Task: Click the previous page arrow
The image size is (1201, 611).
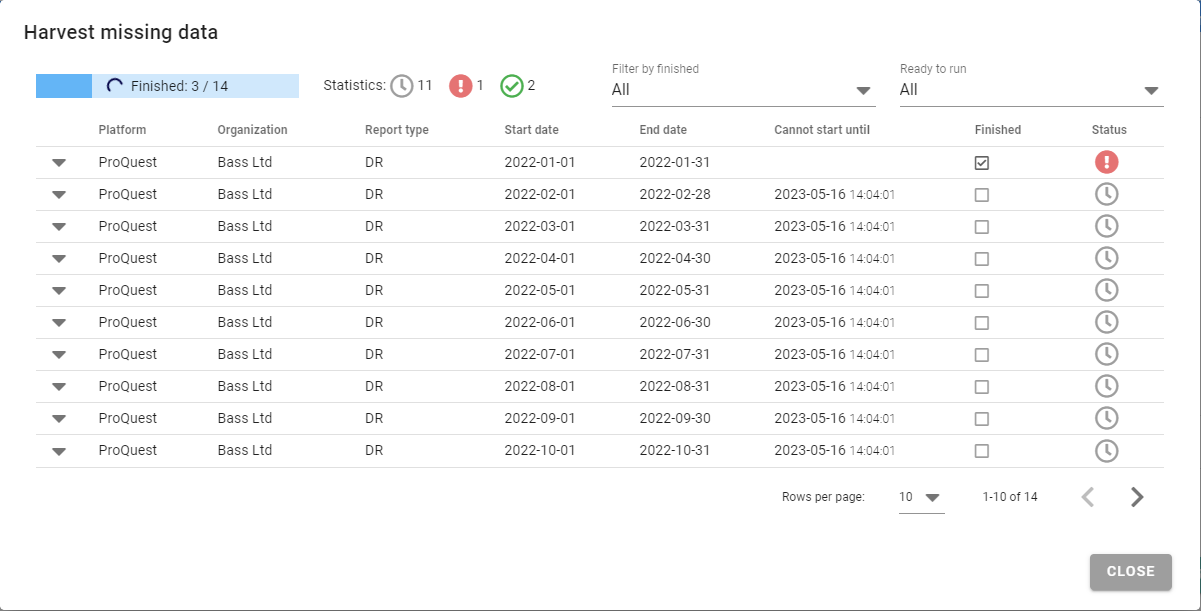Action: tap(1088, 497)
